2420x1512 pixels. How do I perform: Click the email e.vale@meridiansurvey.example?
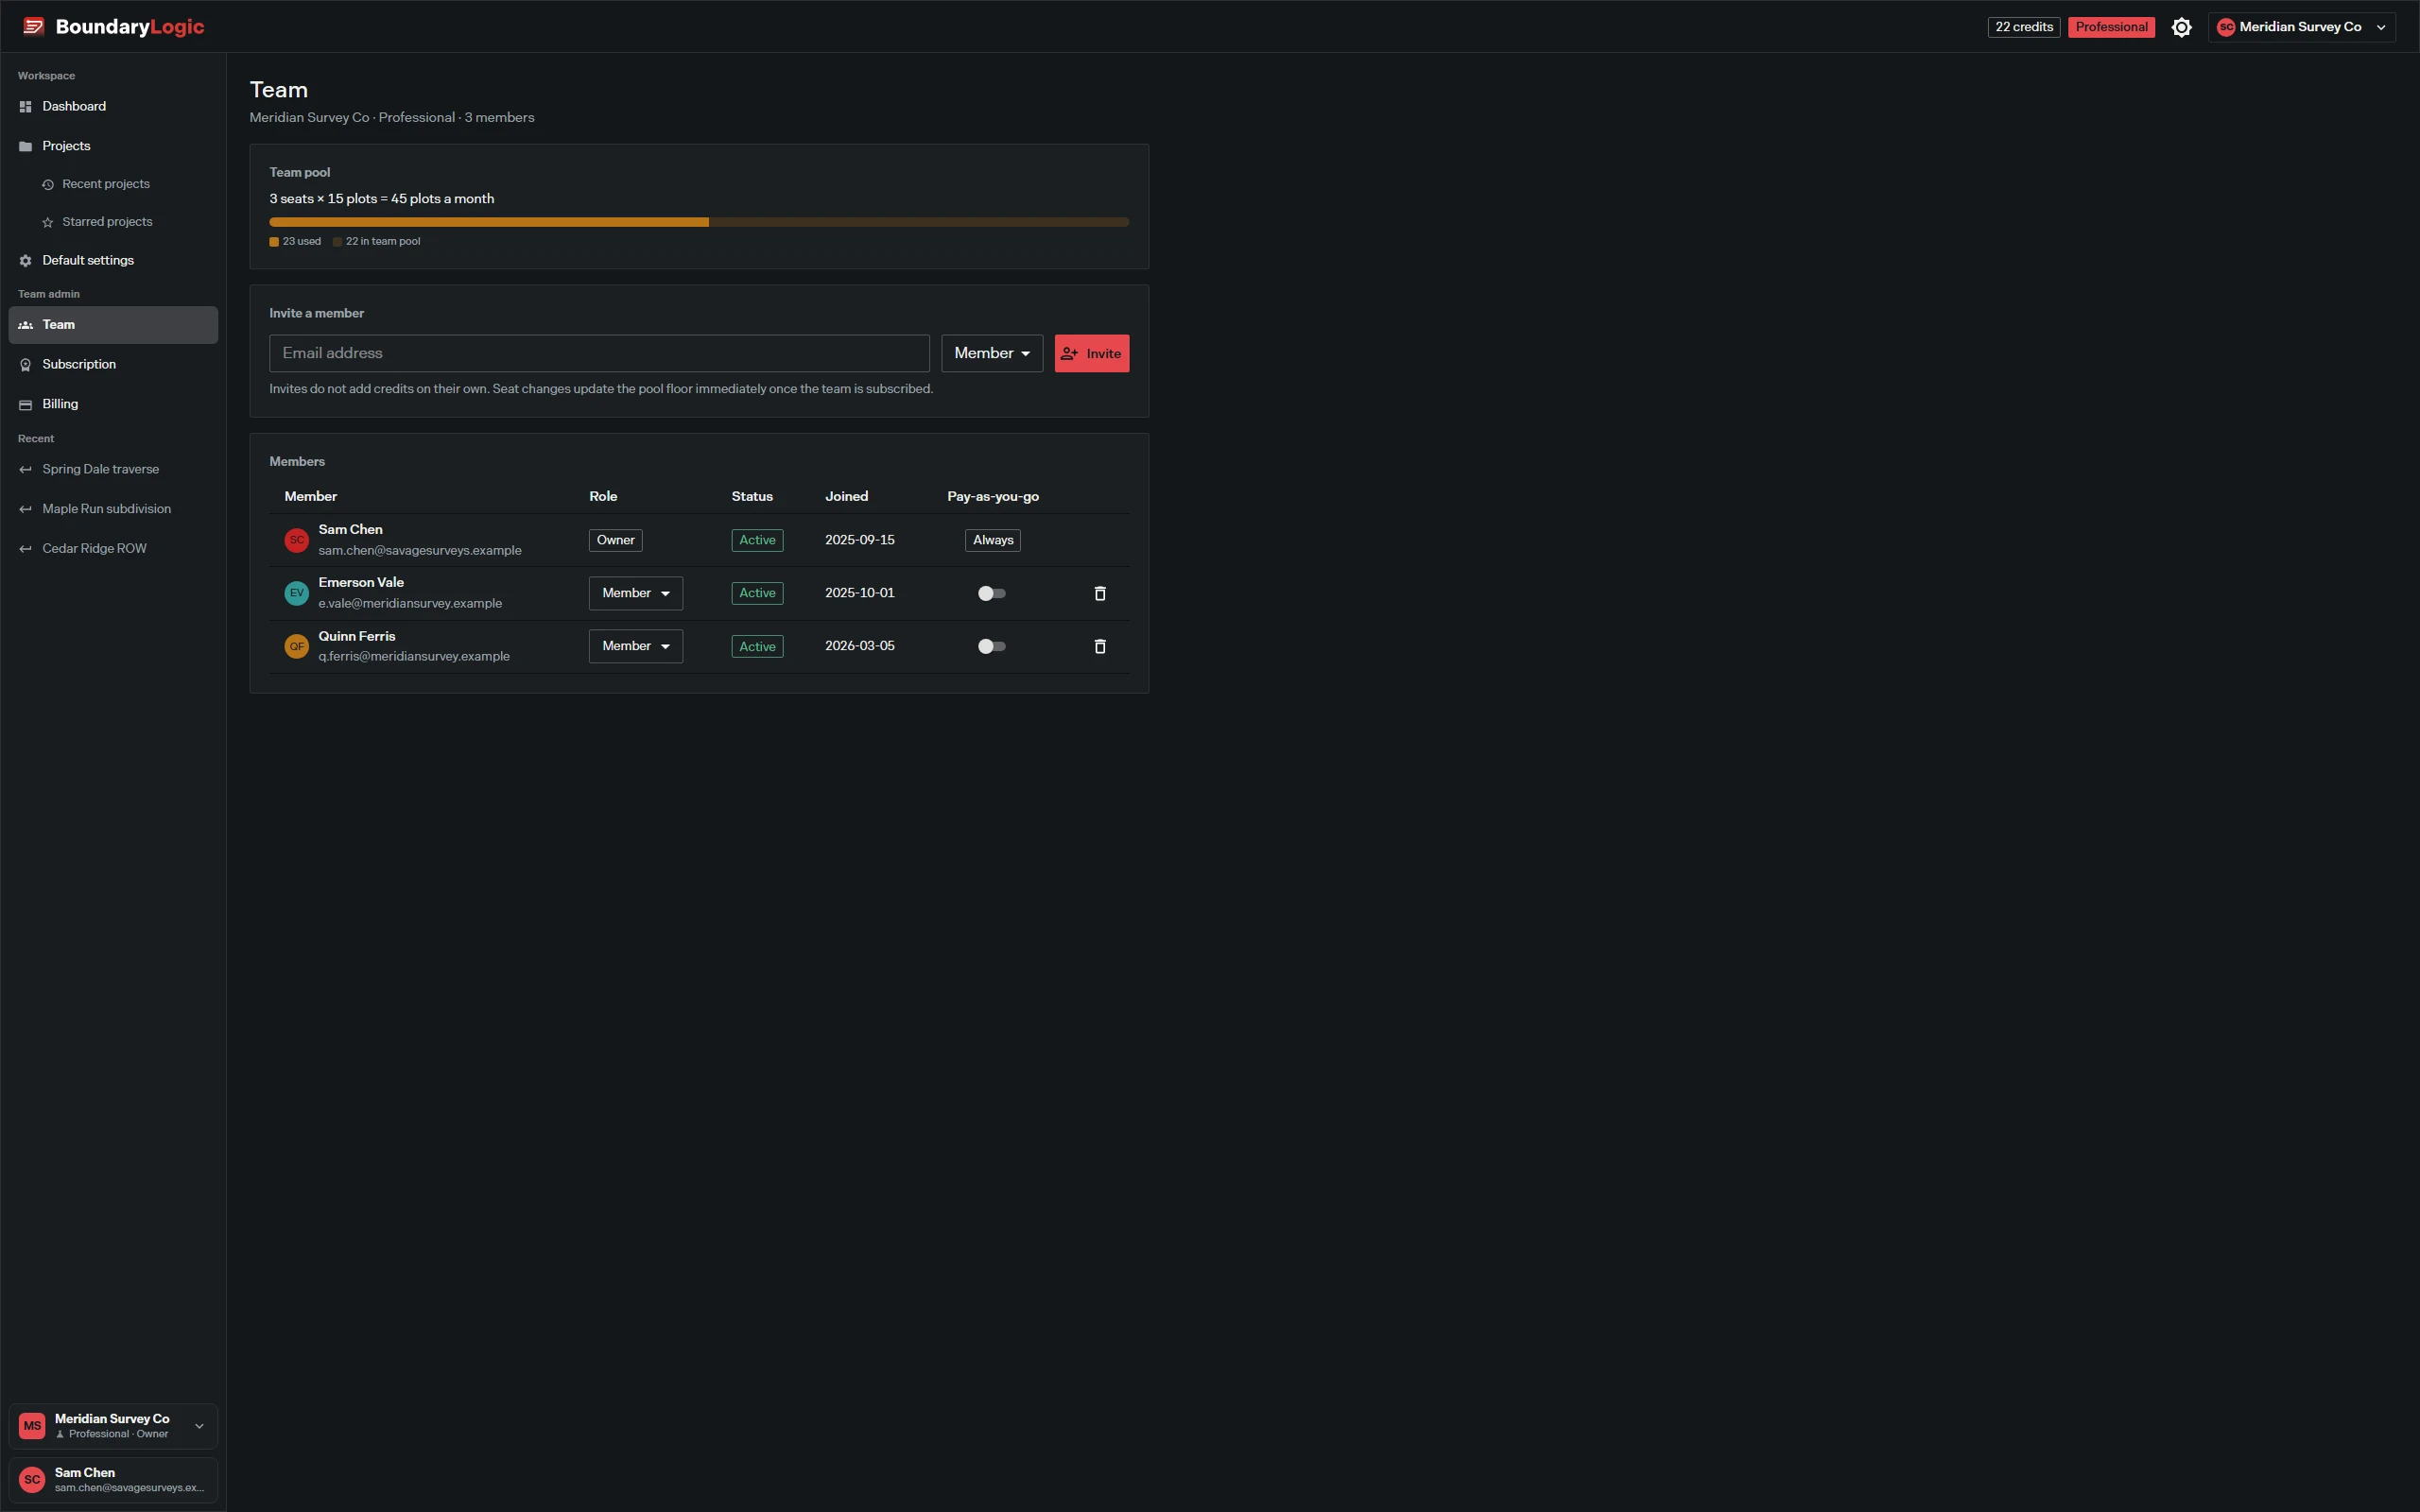(x=410, y=603)
